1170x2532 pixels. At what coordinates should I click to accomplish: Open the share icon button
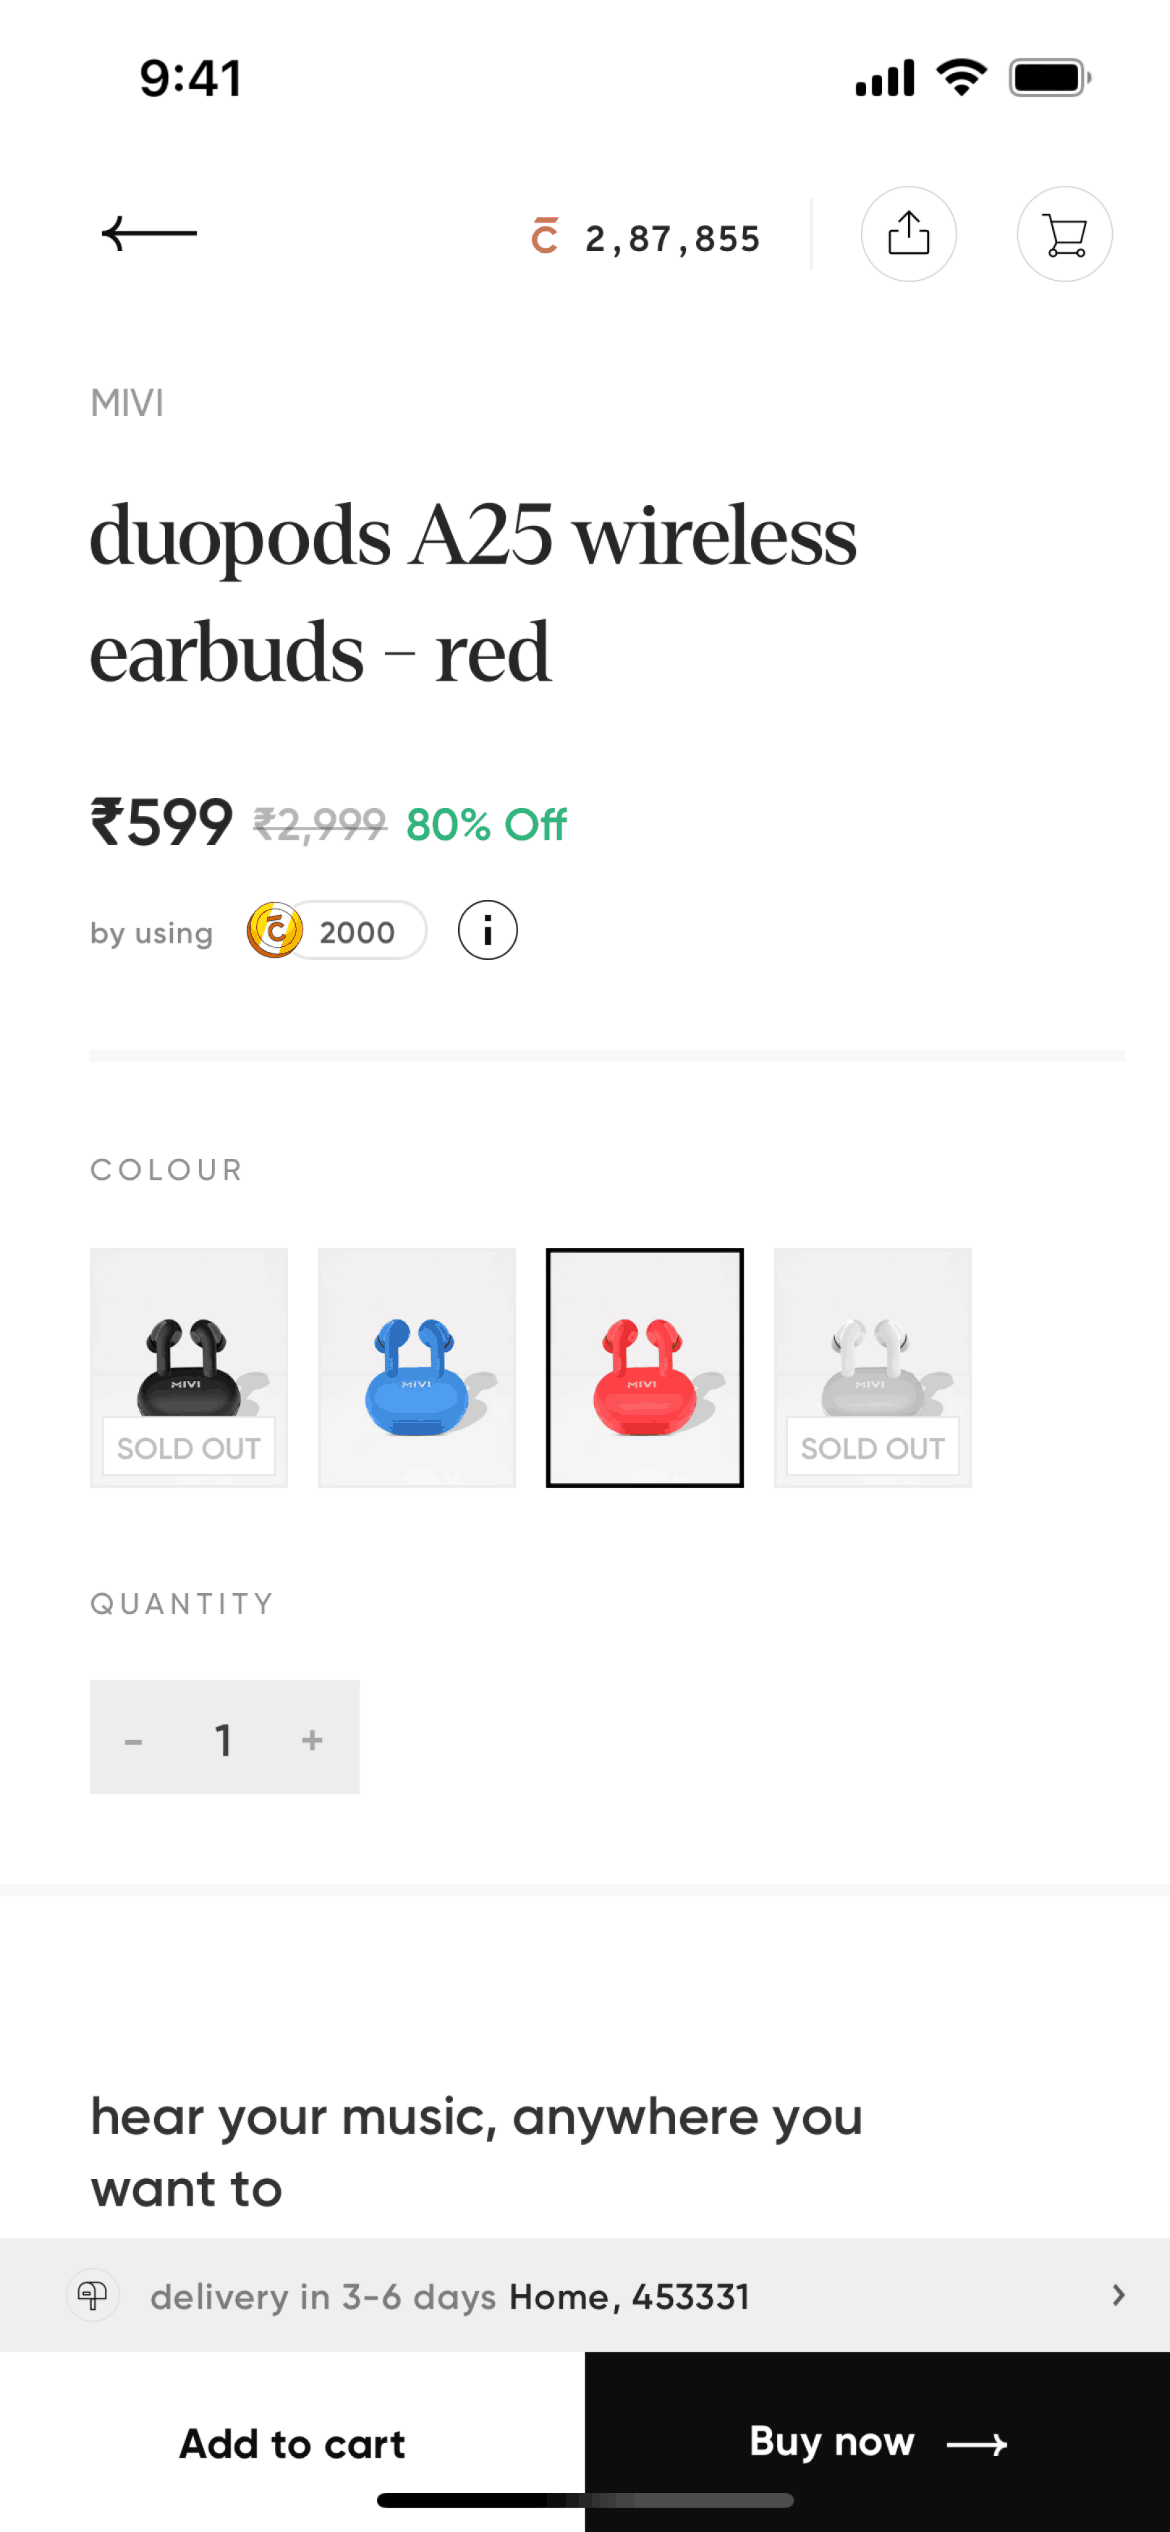[909, 234]
